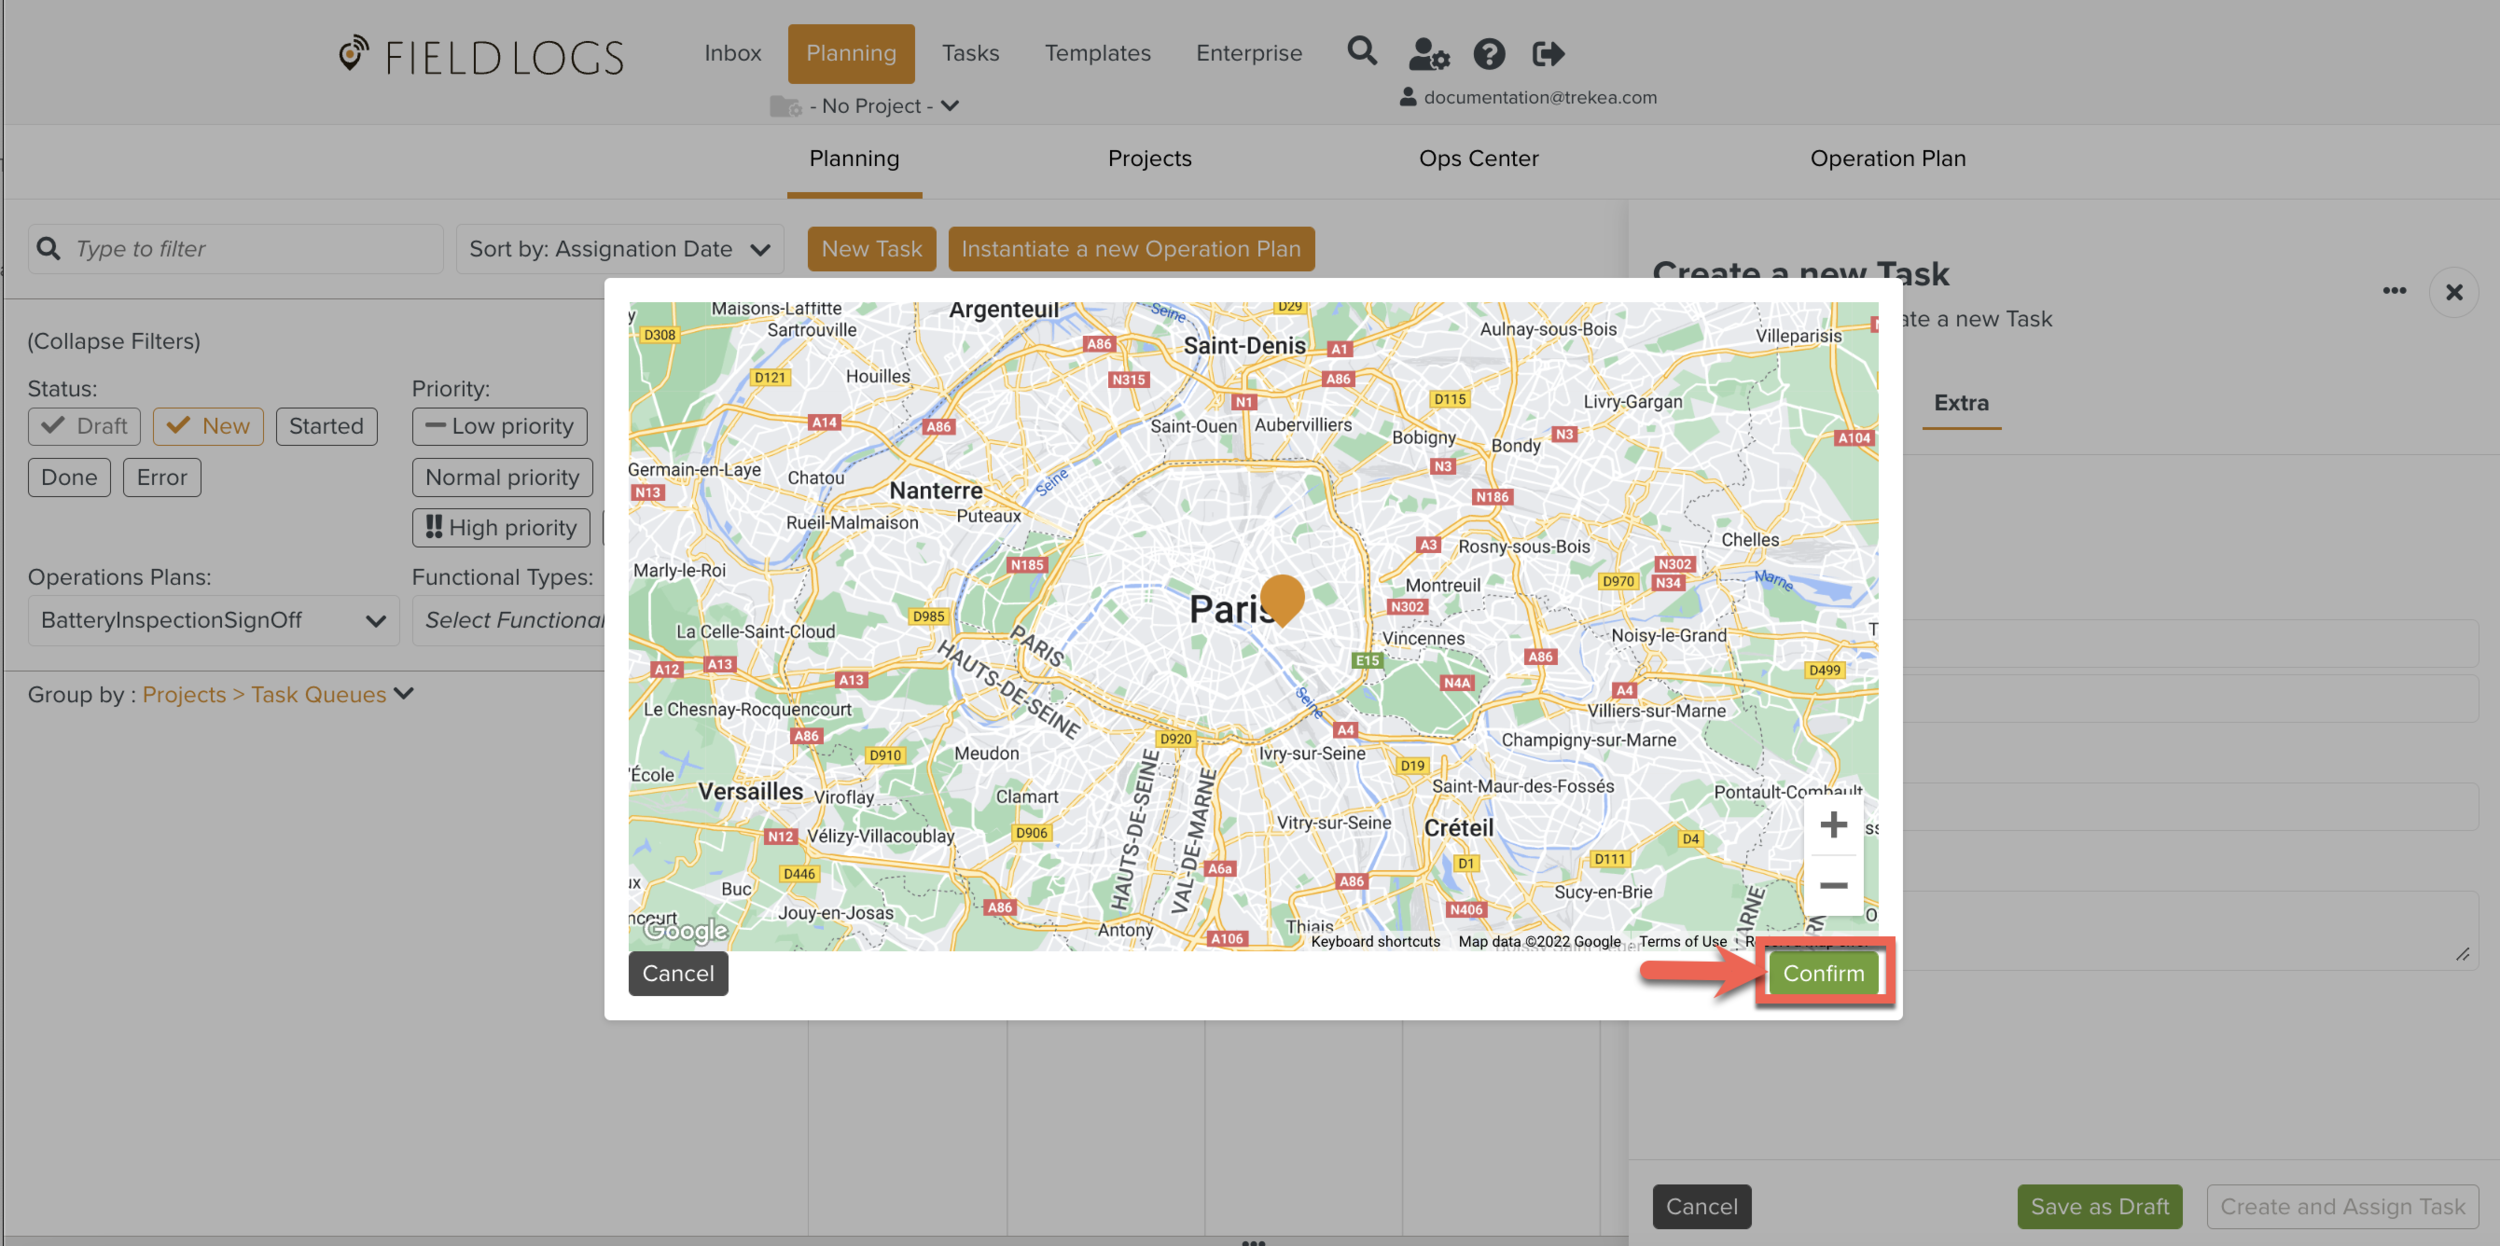Switch to the Ops Center tab
2500x1246 pixels.
[1478, 158]
